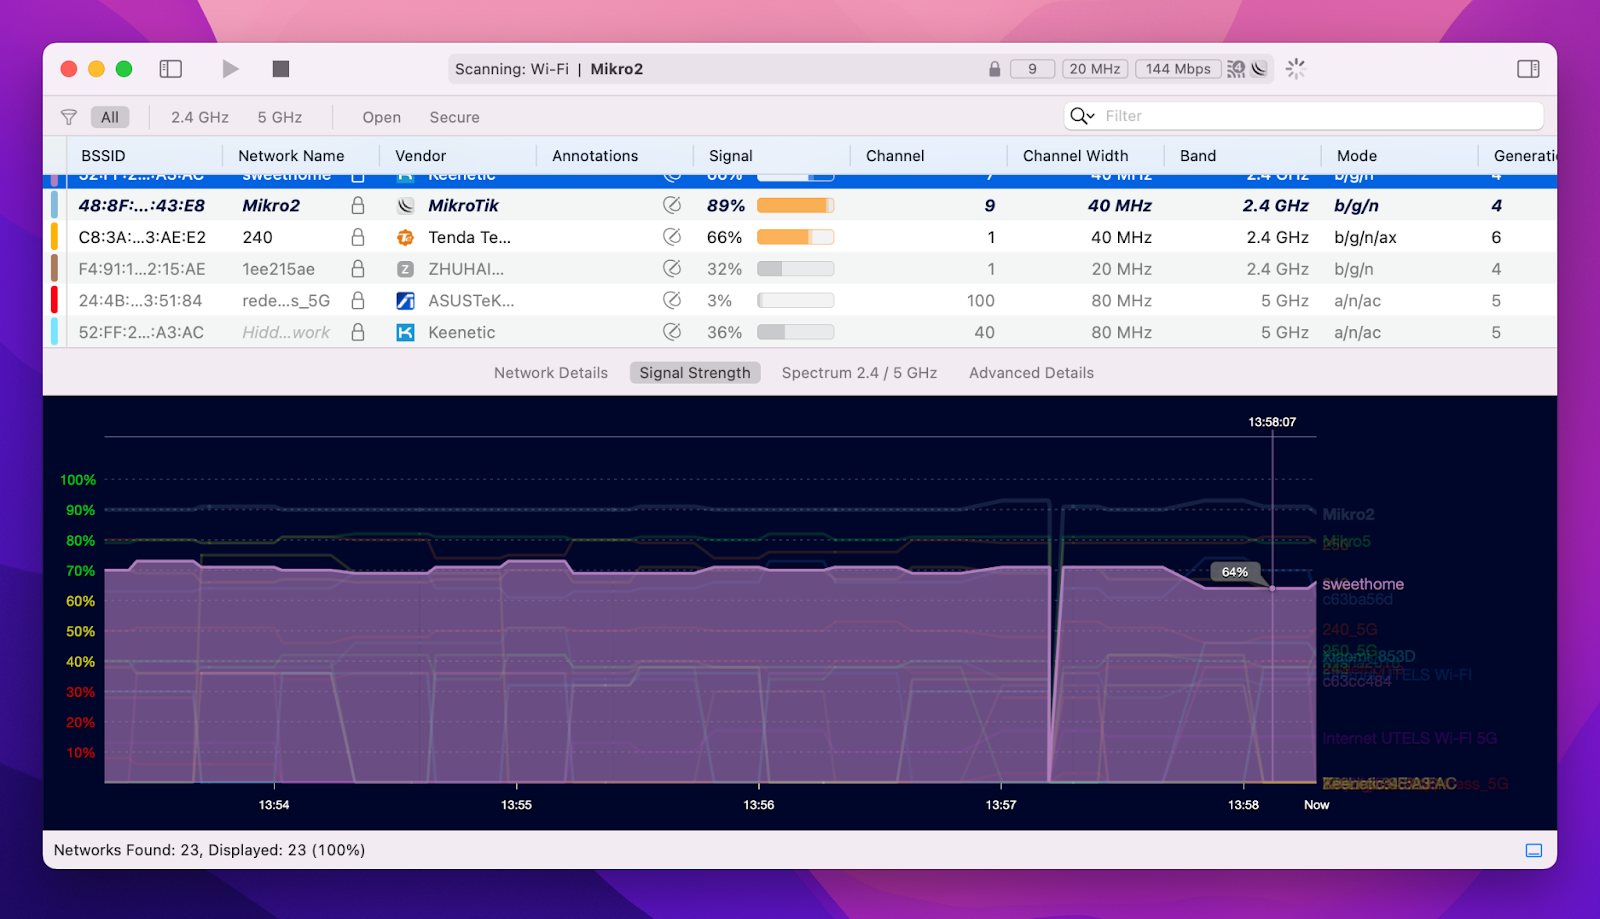Click the 64% signal tooltip on graph
Screen dimensions: 1600x919
tap(1235, 572)
